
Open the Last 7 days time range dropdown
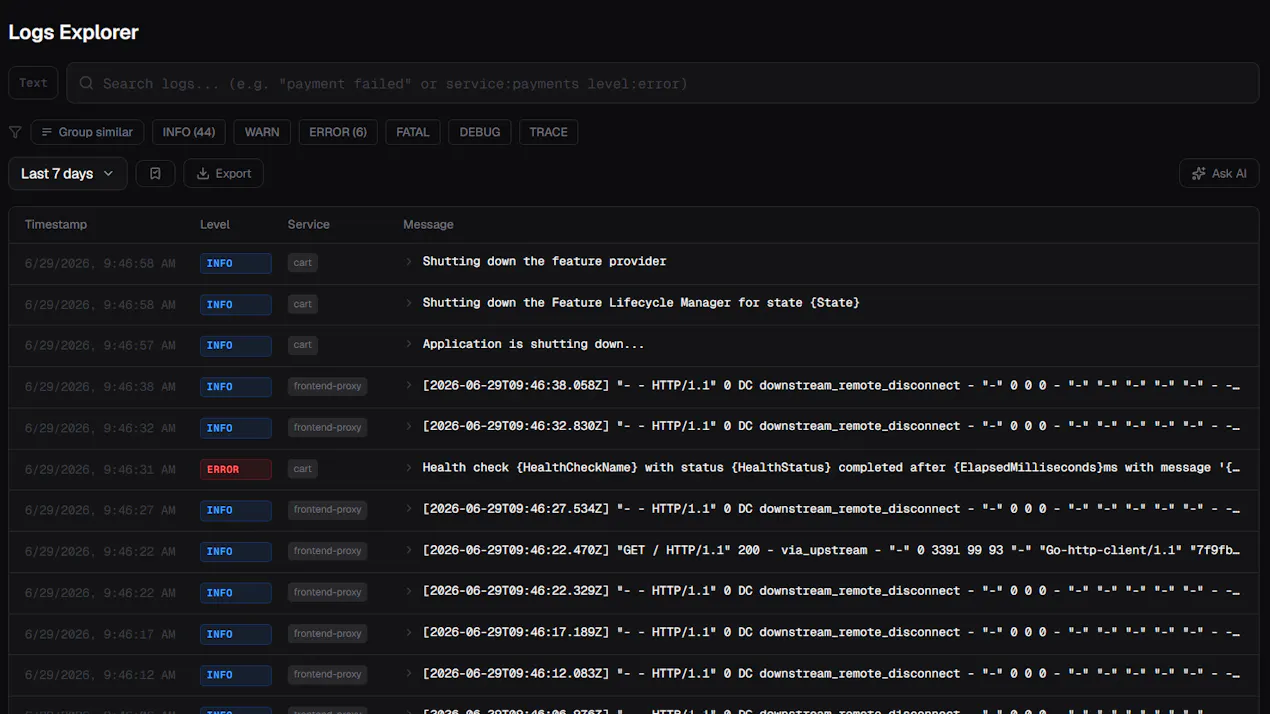(68, 173)
